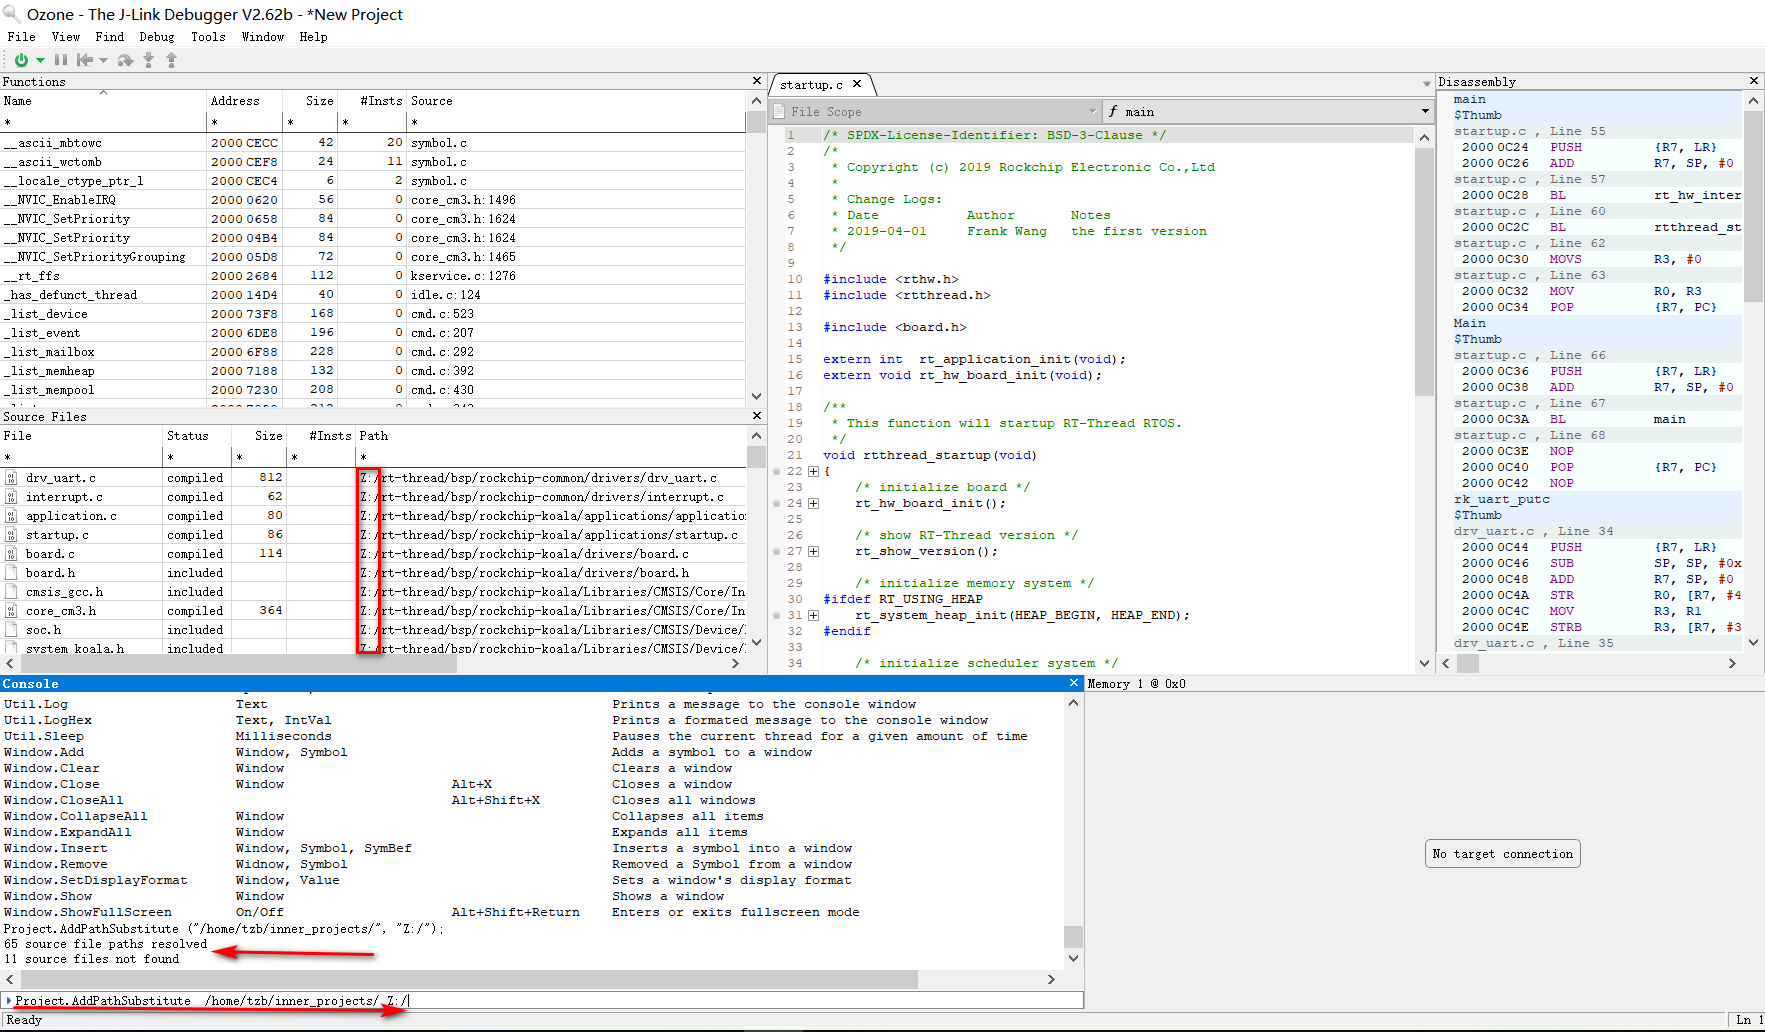Click the source editor scroll-down arrow
Screen dimensions: 1765x1032
(x=1424, y=663)
